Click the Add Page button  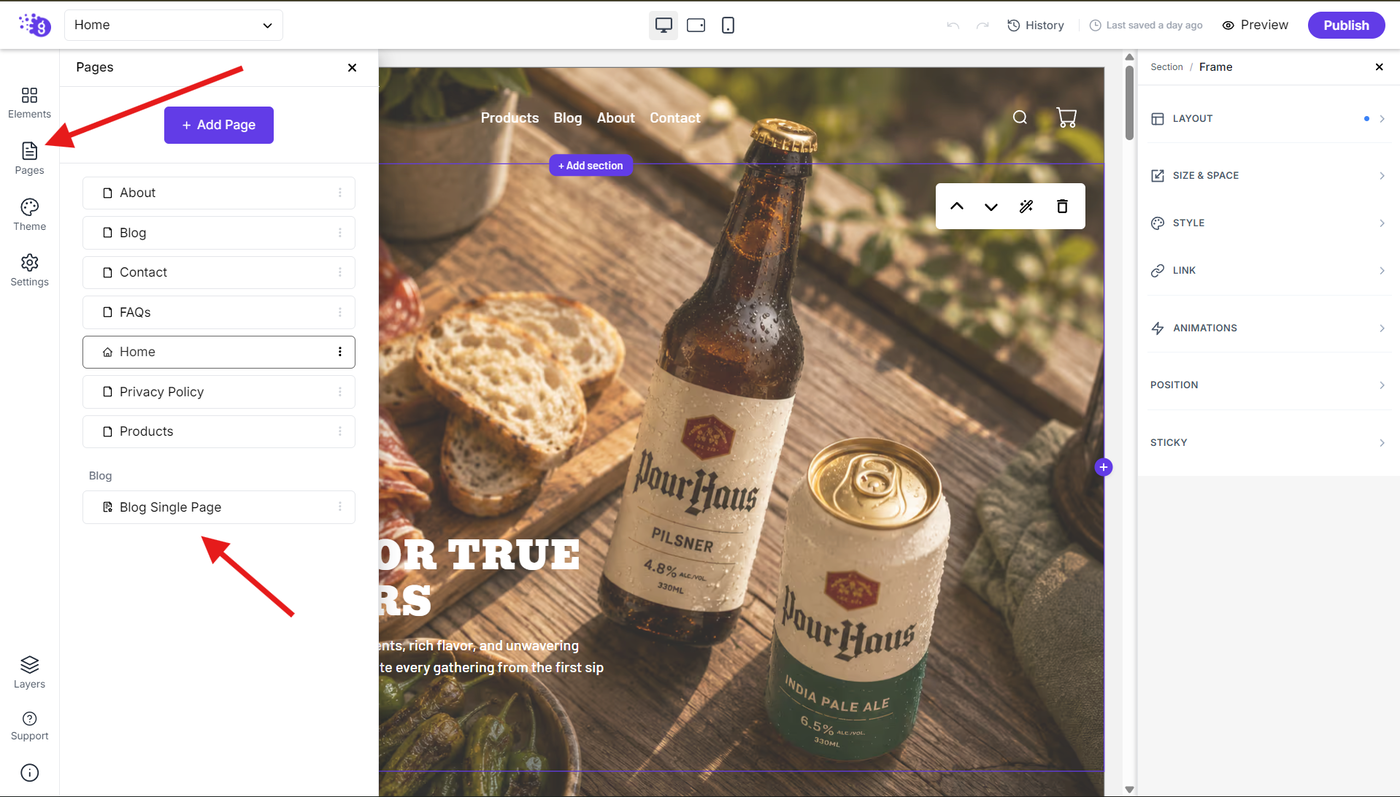[219, 125]
